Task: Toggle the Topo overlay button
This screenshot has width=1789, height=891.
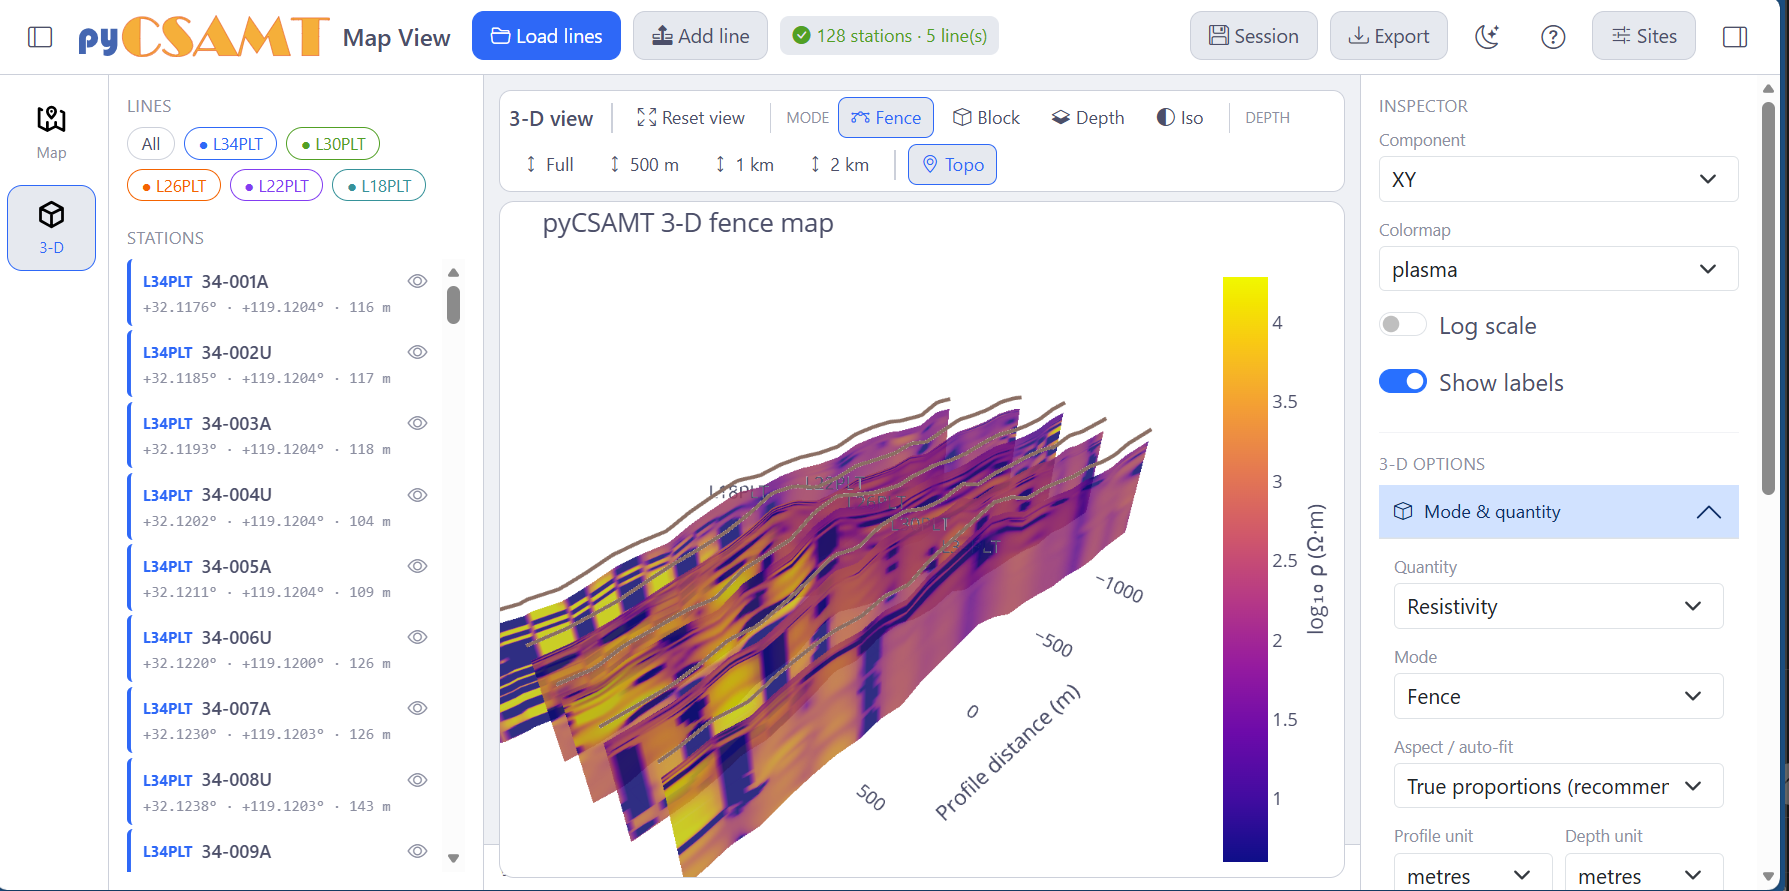Action: coord(952,165)
